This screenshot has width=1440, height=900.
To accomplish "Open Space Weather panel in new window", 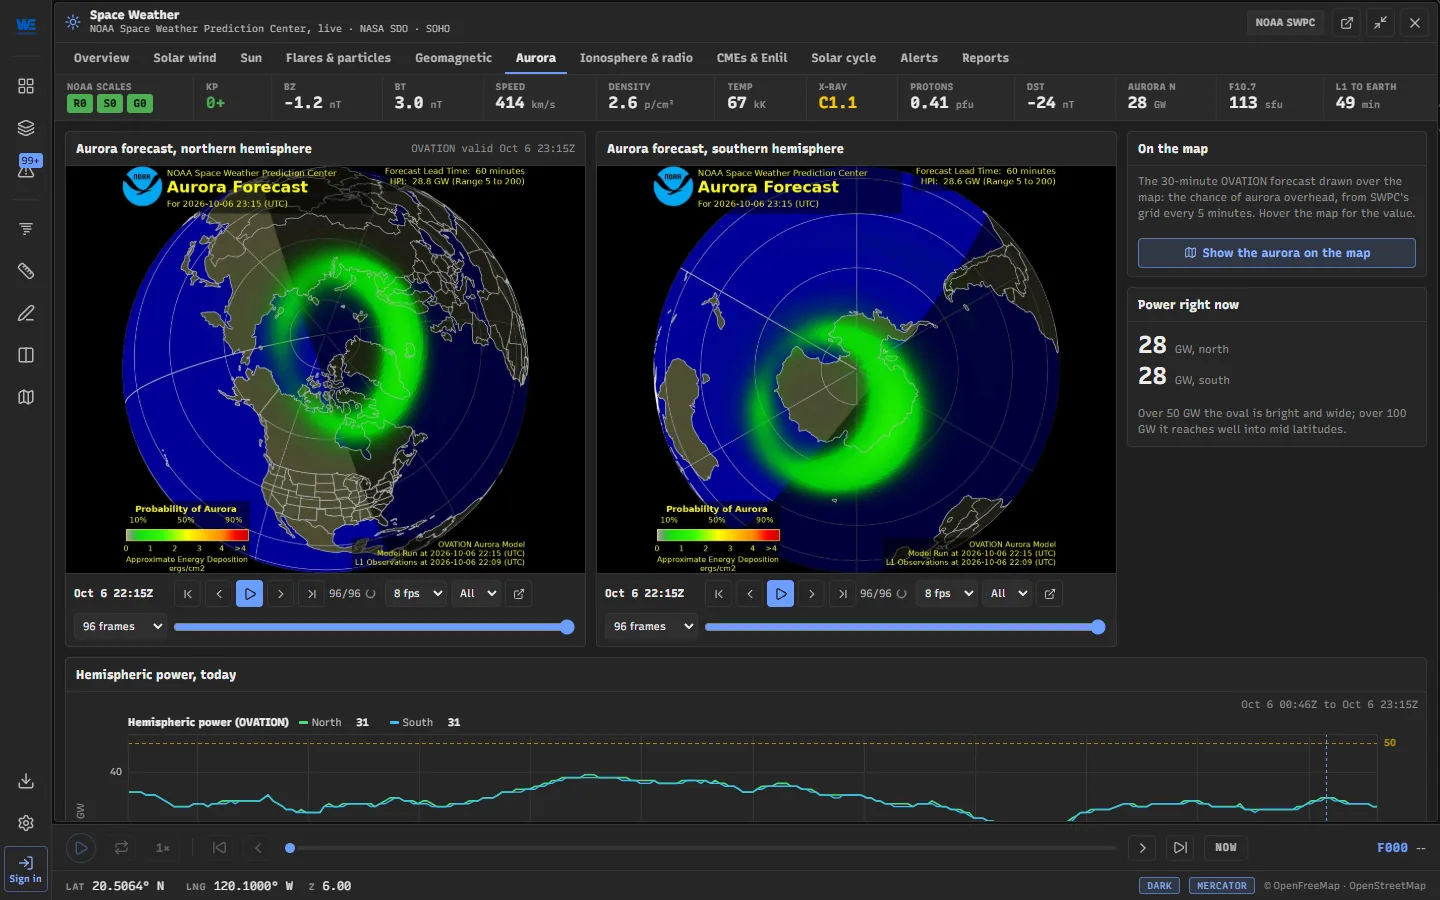I will tap(1347, 23).
